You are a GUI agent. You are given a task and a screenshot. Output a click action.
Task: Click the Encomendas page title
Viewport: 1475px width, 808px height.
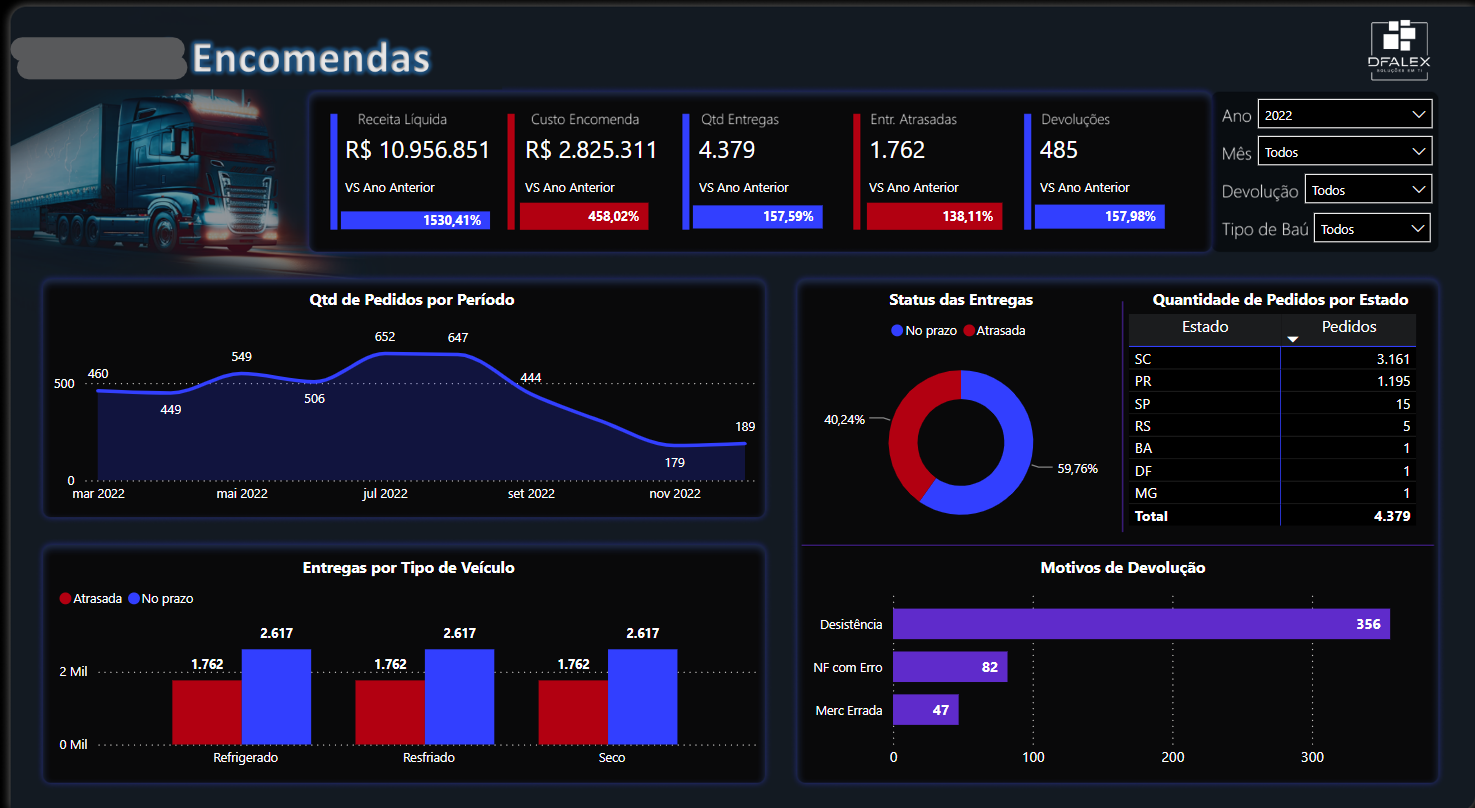(x=311, y=58)
